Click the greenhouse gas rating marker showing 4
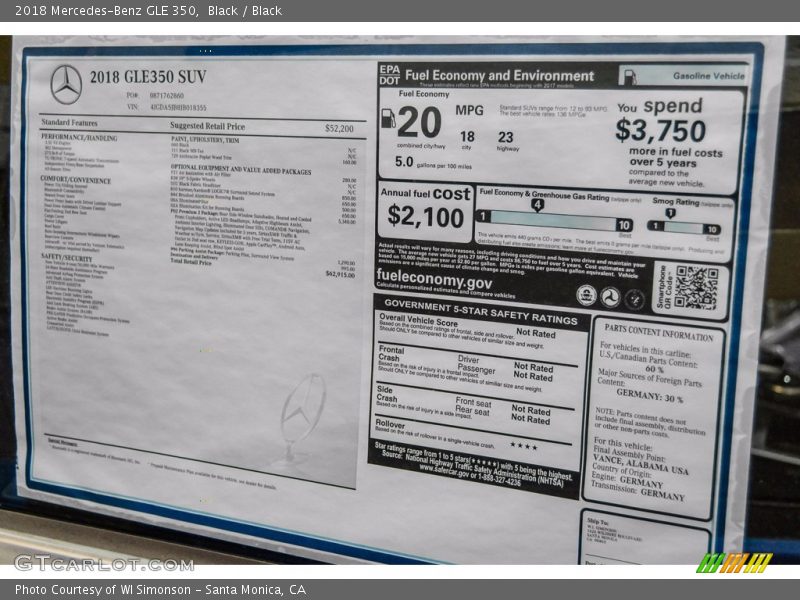800x600 pixels. click(537, 205)
